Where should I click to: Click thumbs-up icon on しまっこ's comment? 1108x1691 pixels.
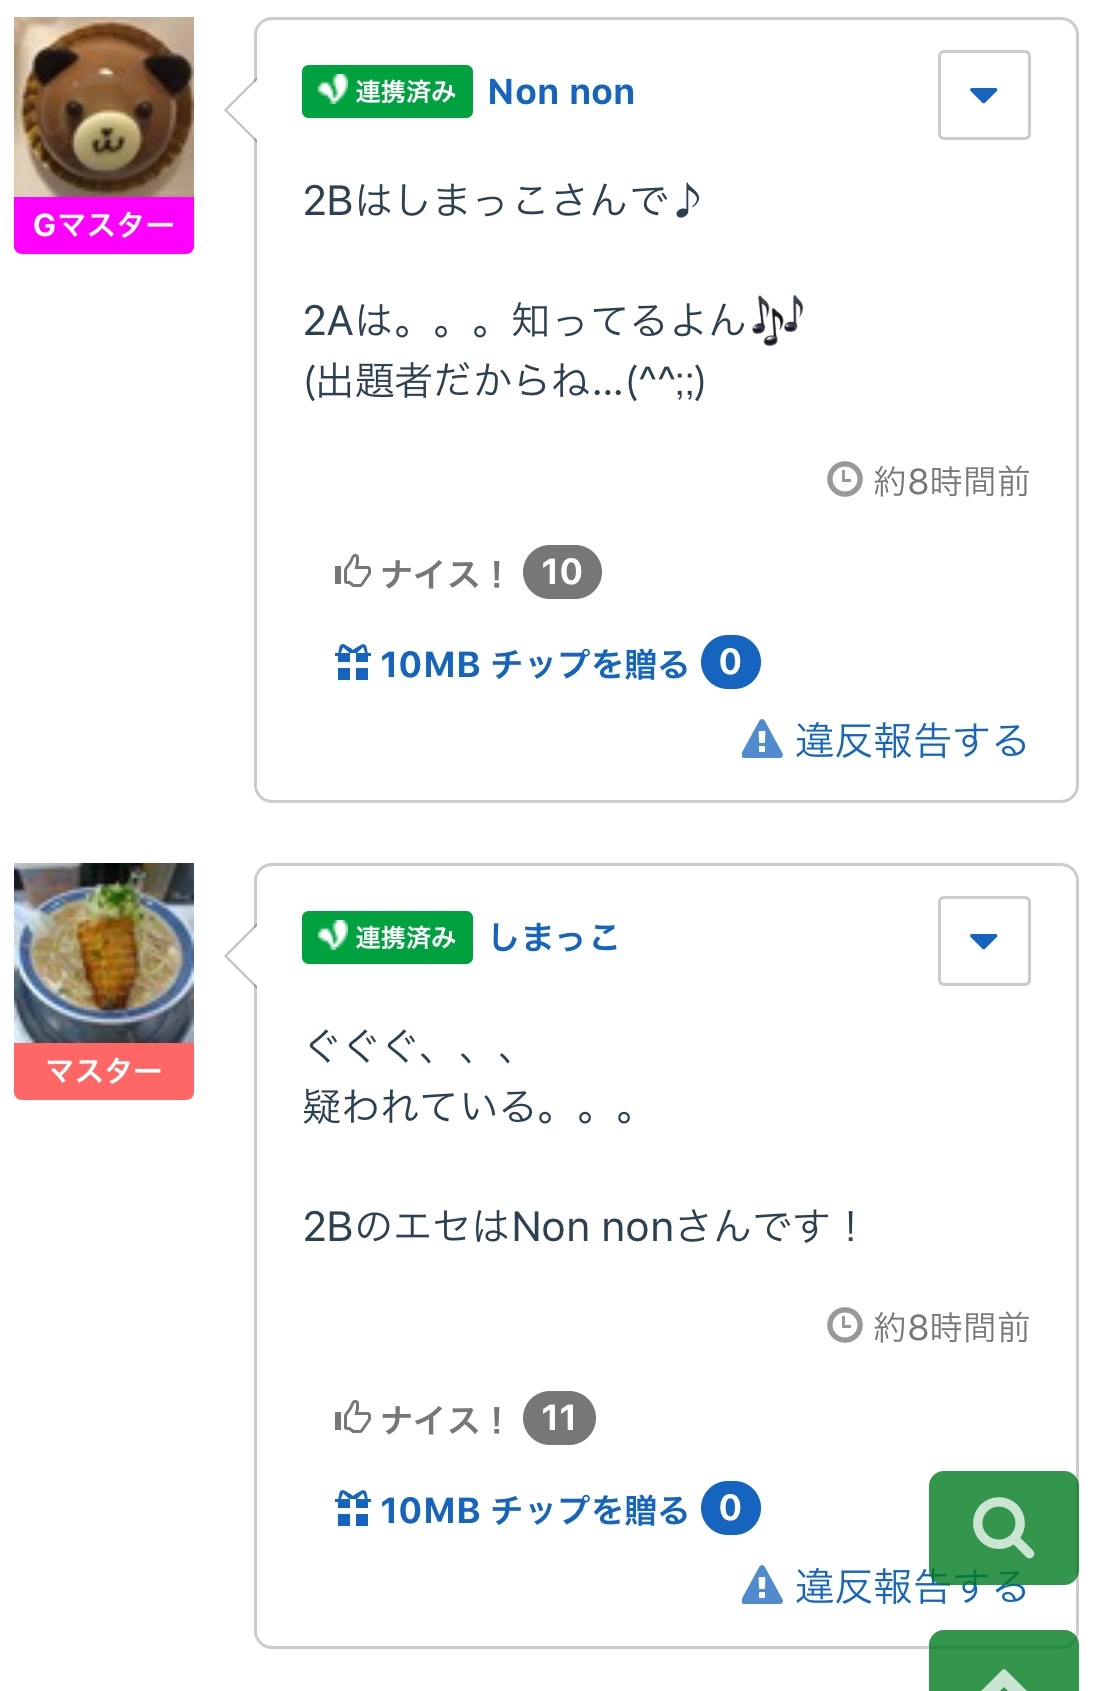(x=353, y=1418)
